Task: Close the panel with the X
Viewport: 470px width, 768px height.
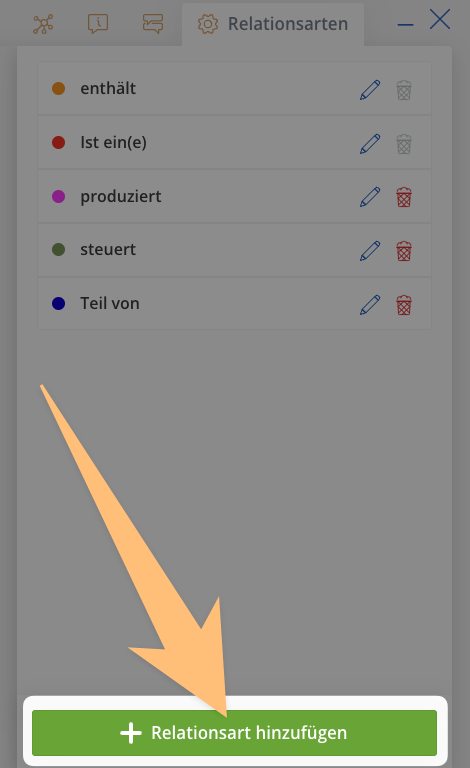Action: click(x=440, y=20)
